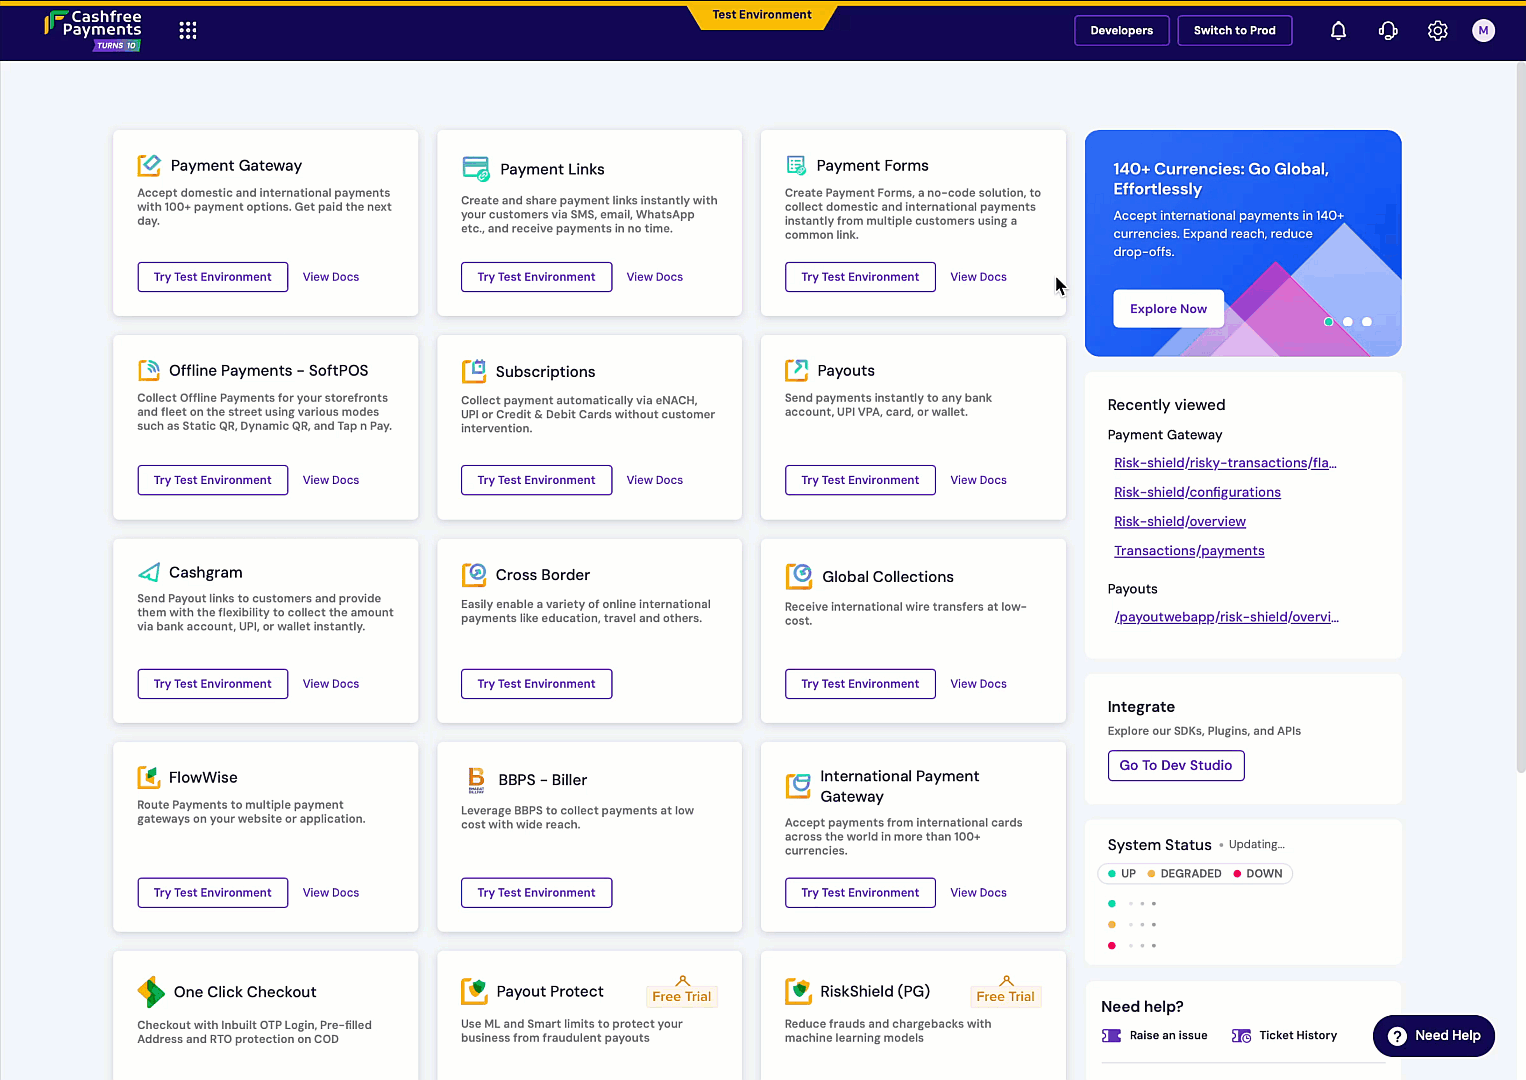This screenshot has height=1080, width=1526.
Task: Click the Raise an issue link
Action: (x=1168, y=1036)
